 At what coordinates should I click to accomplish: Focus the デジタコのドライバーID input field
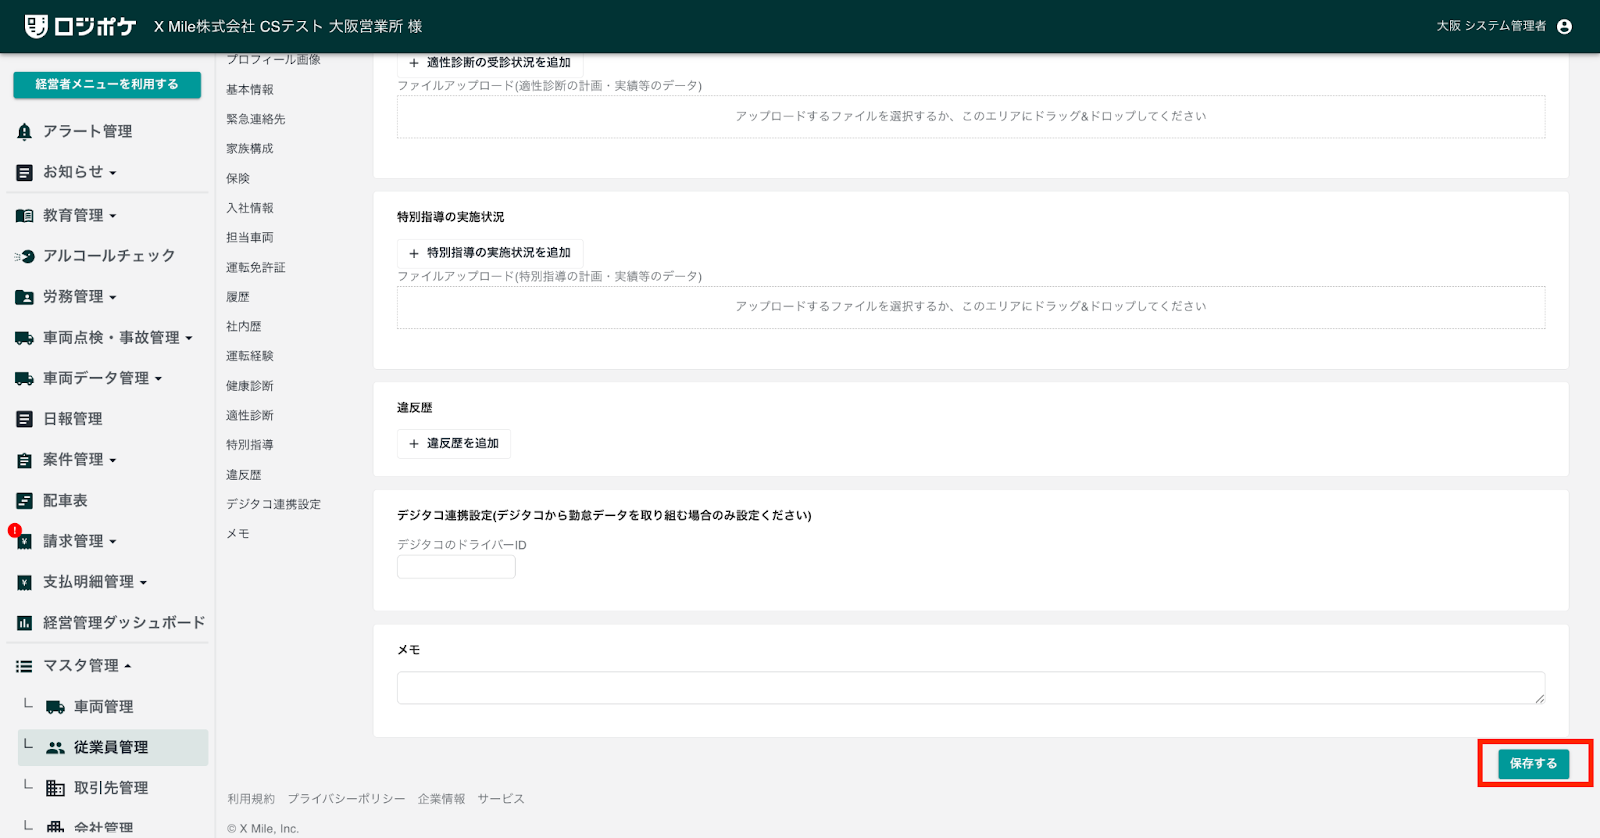[x=456, y=567]
